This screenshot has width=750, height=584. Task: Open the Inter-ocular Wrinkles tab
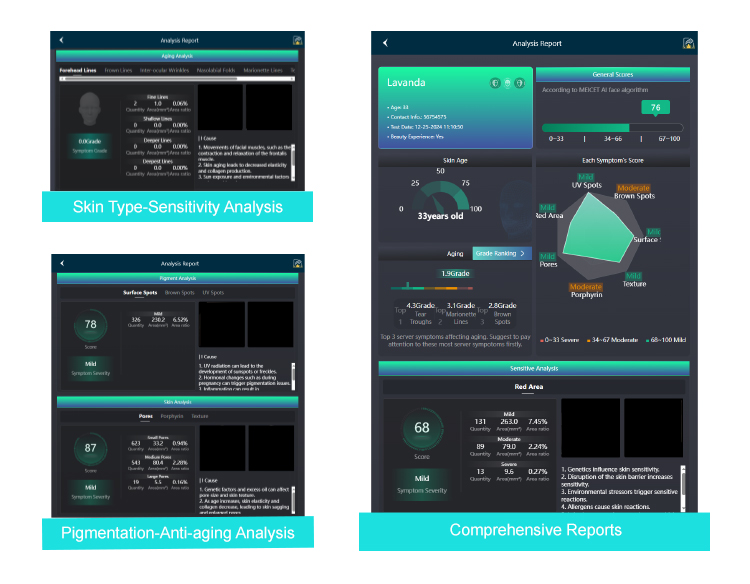click(x=165, y=71)
